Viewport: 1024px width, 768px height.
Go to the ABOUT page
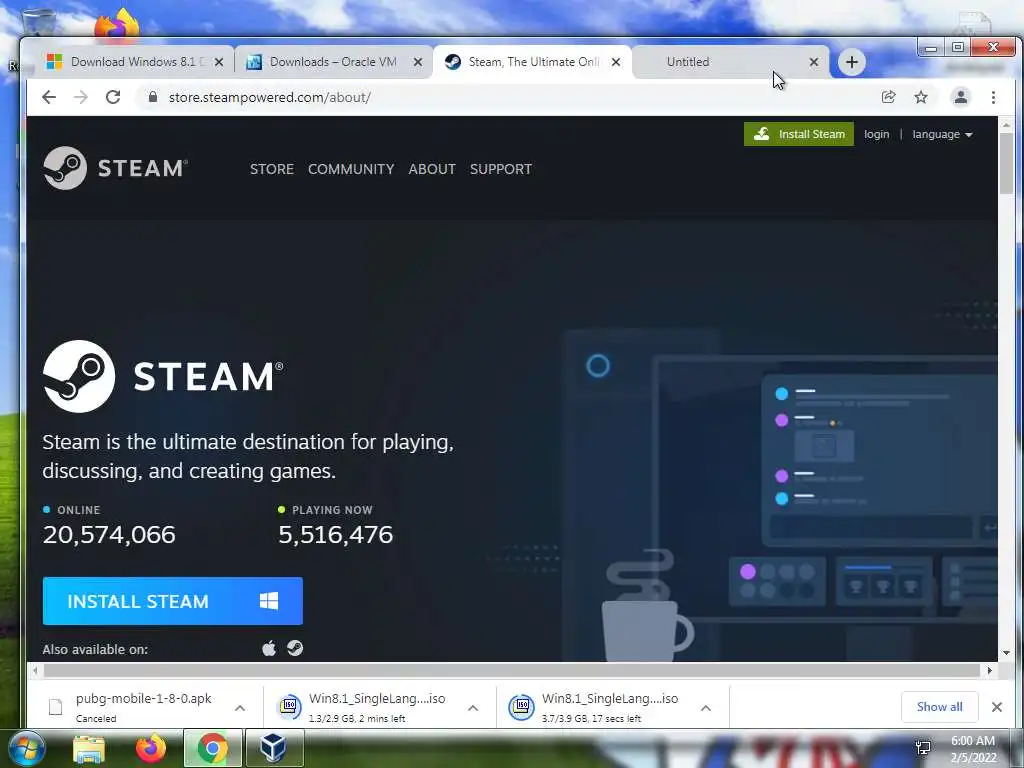(x=432, y=169)
